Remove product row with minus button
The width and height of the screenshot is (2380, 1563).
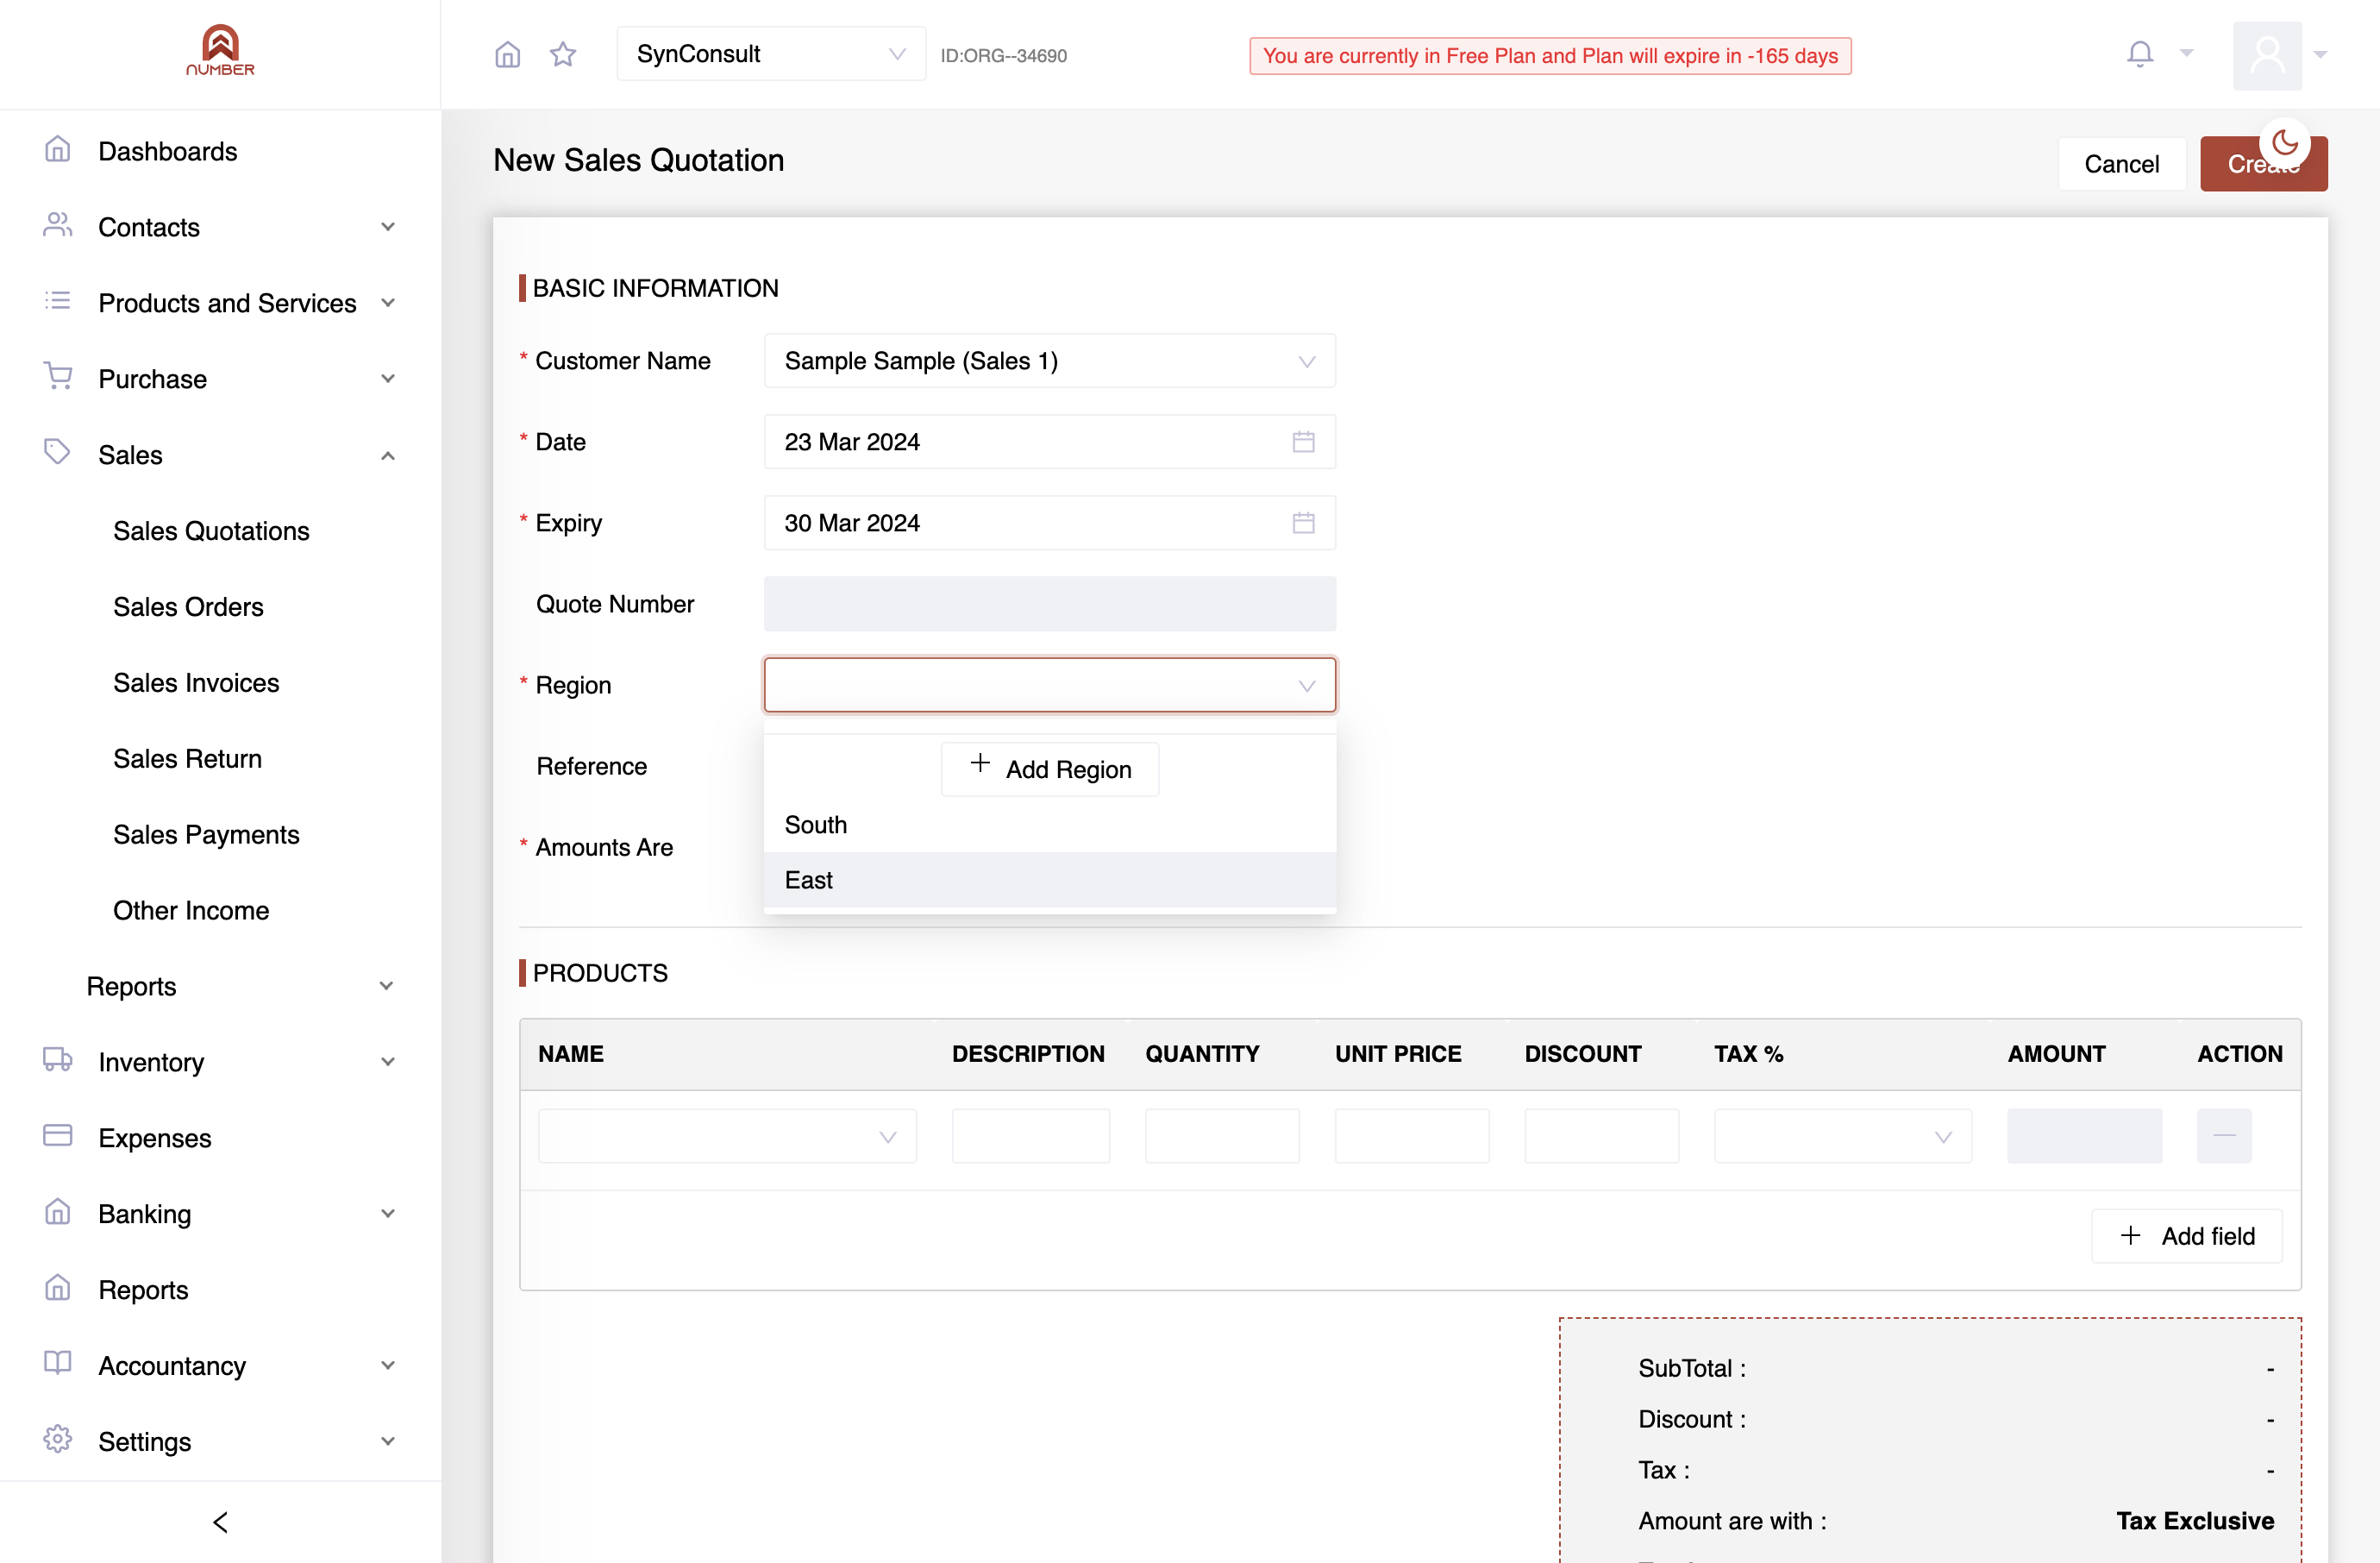(x=2224, y=1136)
